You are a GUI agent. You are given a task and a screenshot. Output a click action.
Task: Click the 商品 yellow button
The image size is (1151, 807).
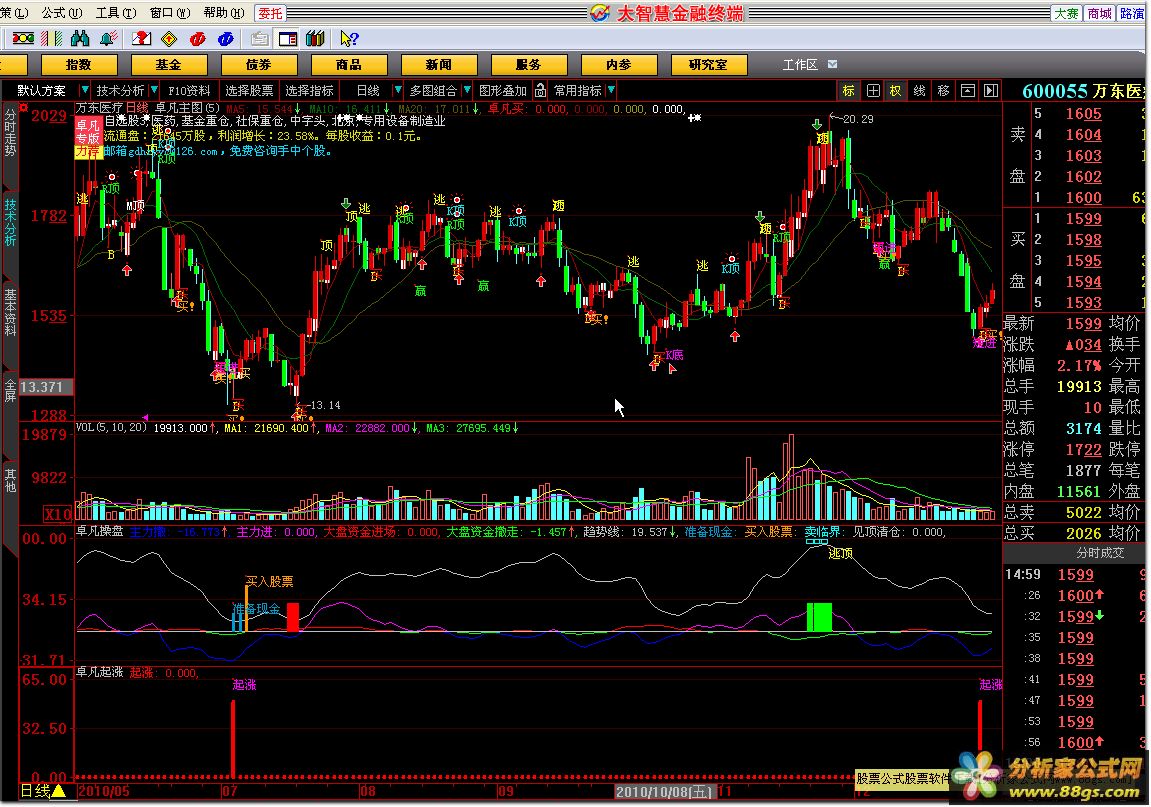coord(349,65)
